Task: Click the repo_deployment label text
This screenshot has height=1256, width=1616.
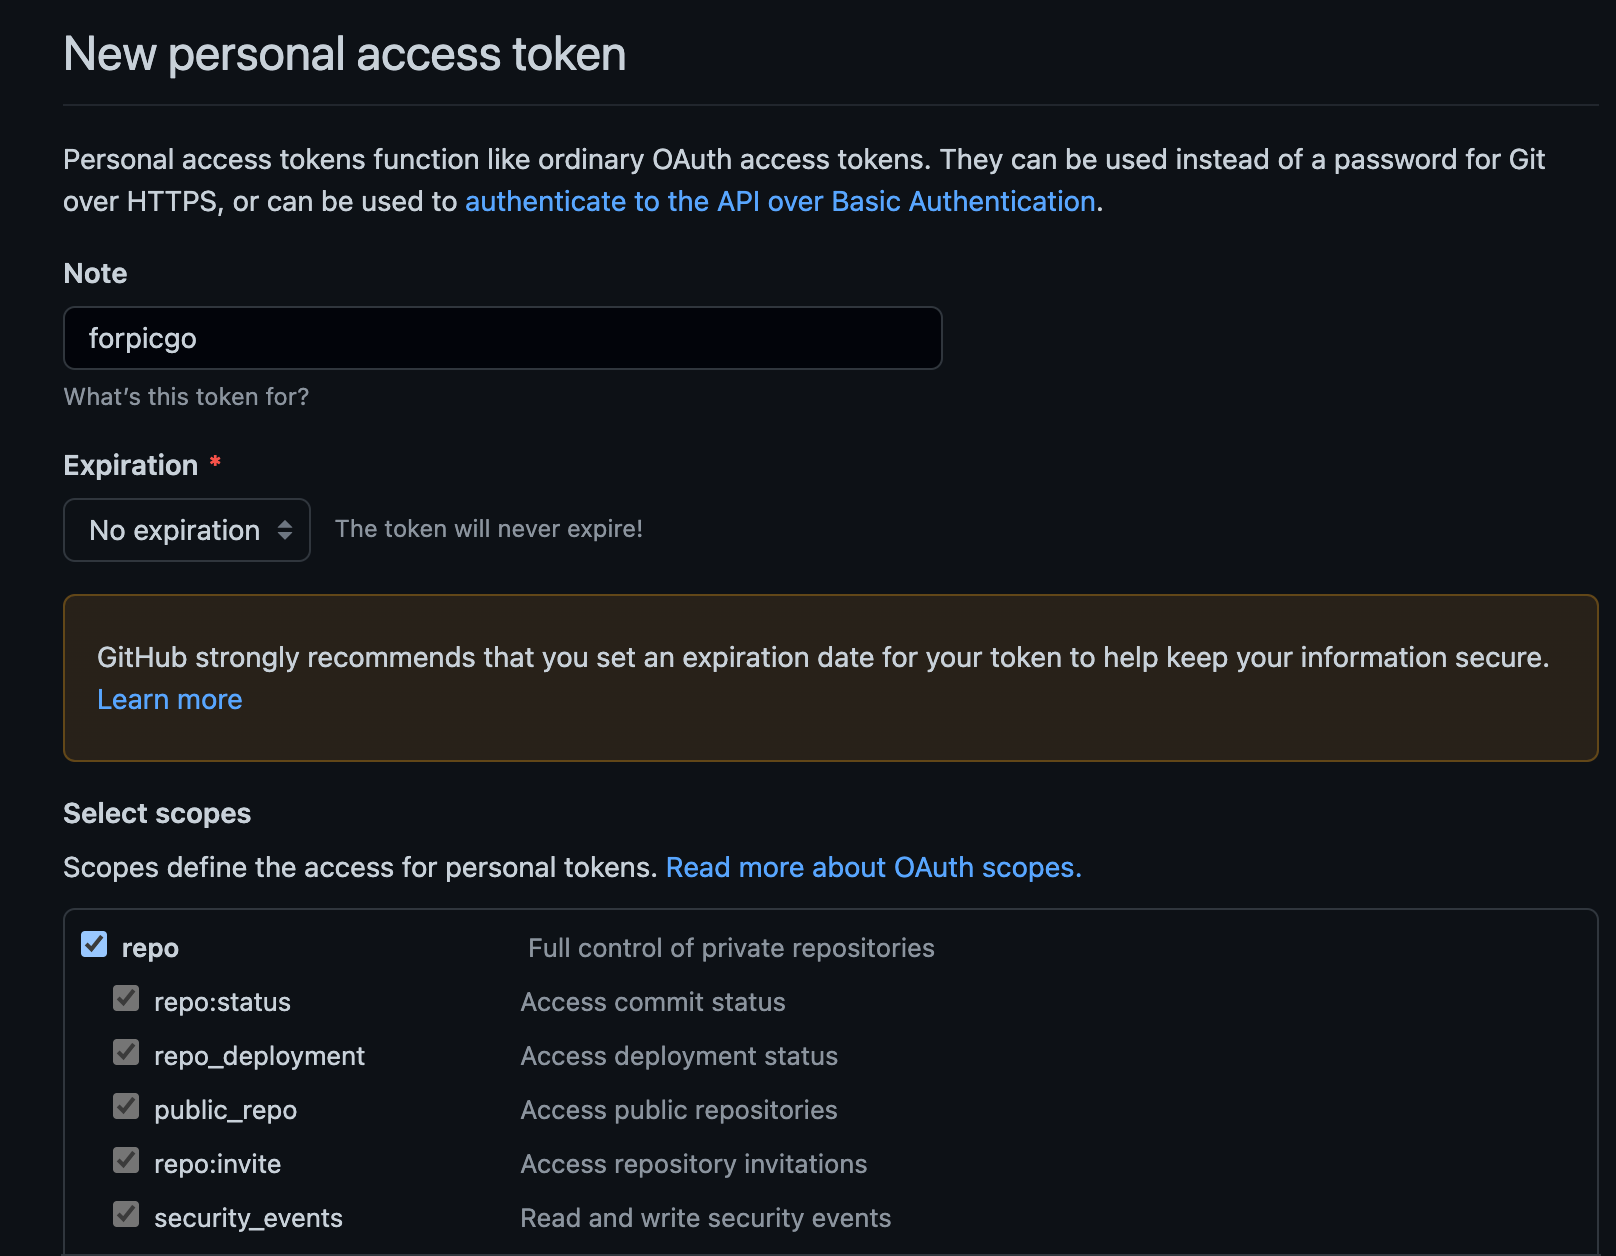Action: 259,1056
